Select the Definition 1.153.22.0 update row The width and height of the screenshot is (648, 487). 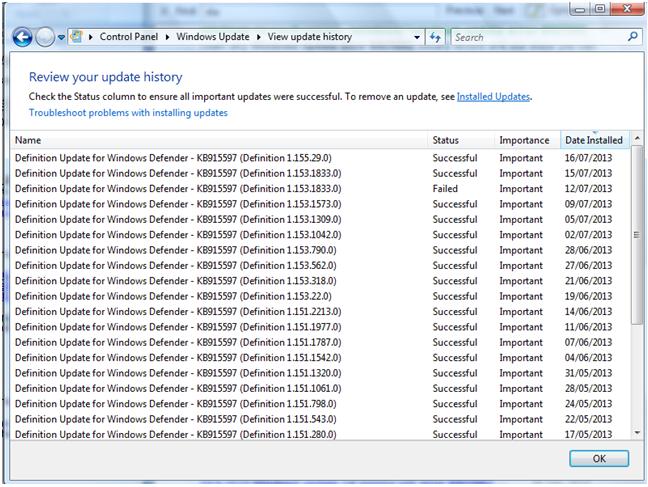coord(321,296)
